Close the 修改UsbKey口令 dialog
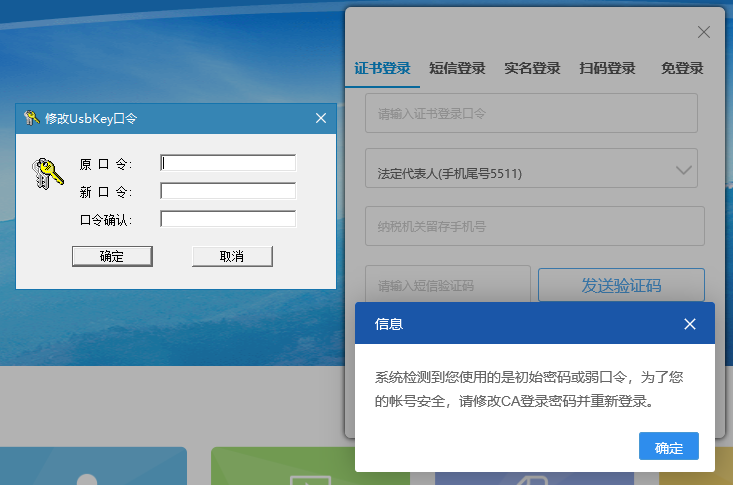Image resolution: width=733 pixels, height=485 pixels. pos(321,118)
